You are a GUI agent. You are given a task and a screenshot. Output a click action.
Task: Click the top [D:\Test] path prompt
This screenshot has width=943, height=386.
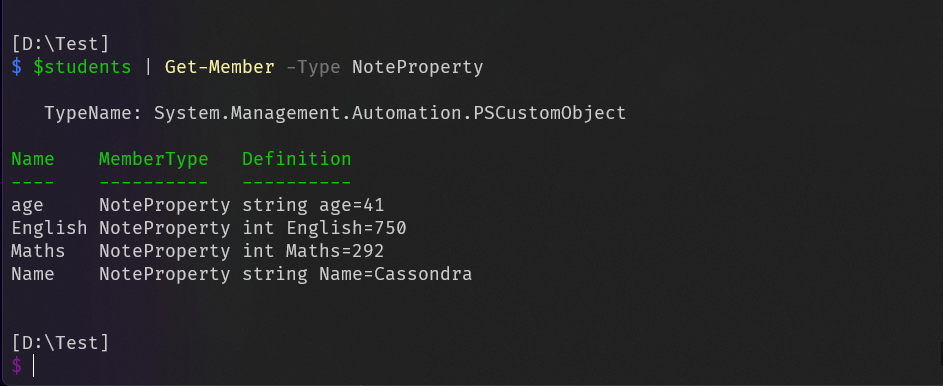pyautogui.click(x=60, y=44)
